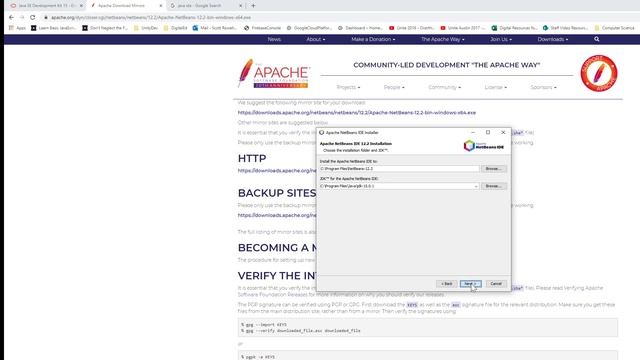Open the License dropdown
This screenshot has height=360, width=640.
[x=496, y=87]
